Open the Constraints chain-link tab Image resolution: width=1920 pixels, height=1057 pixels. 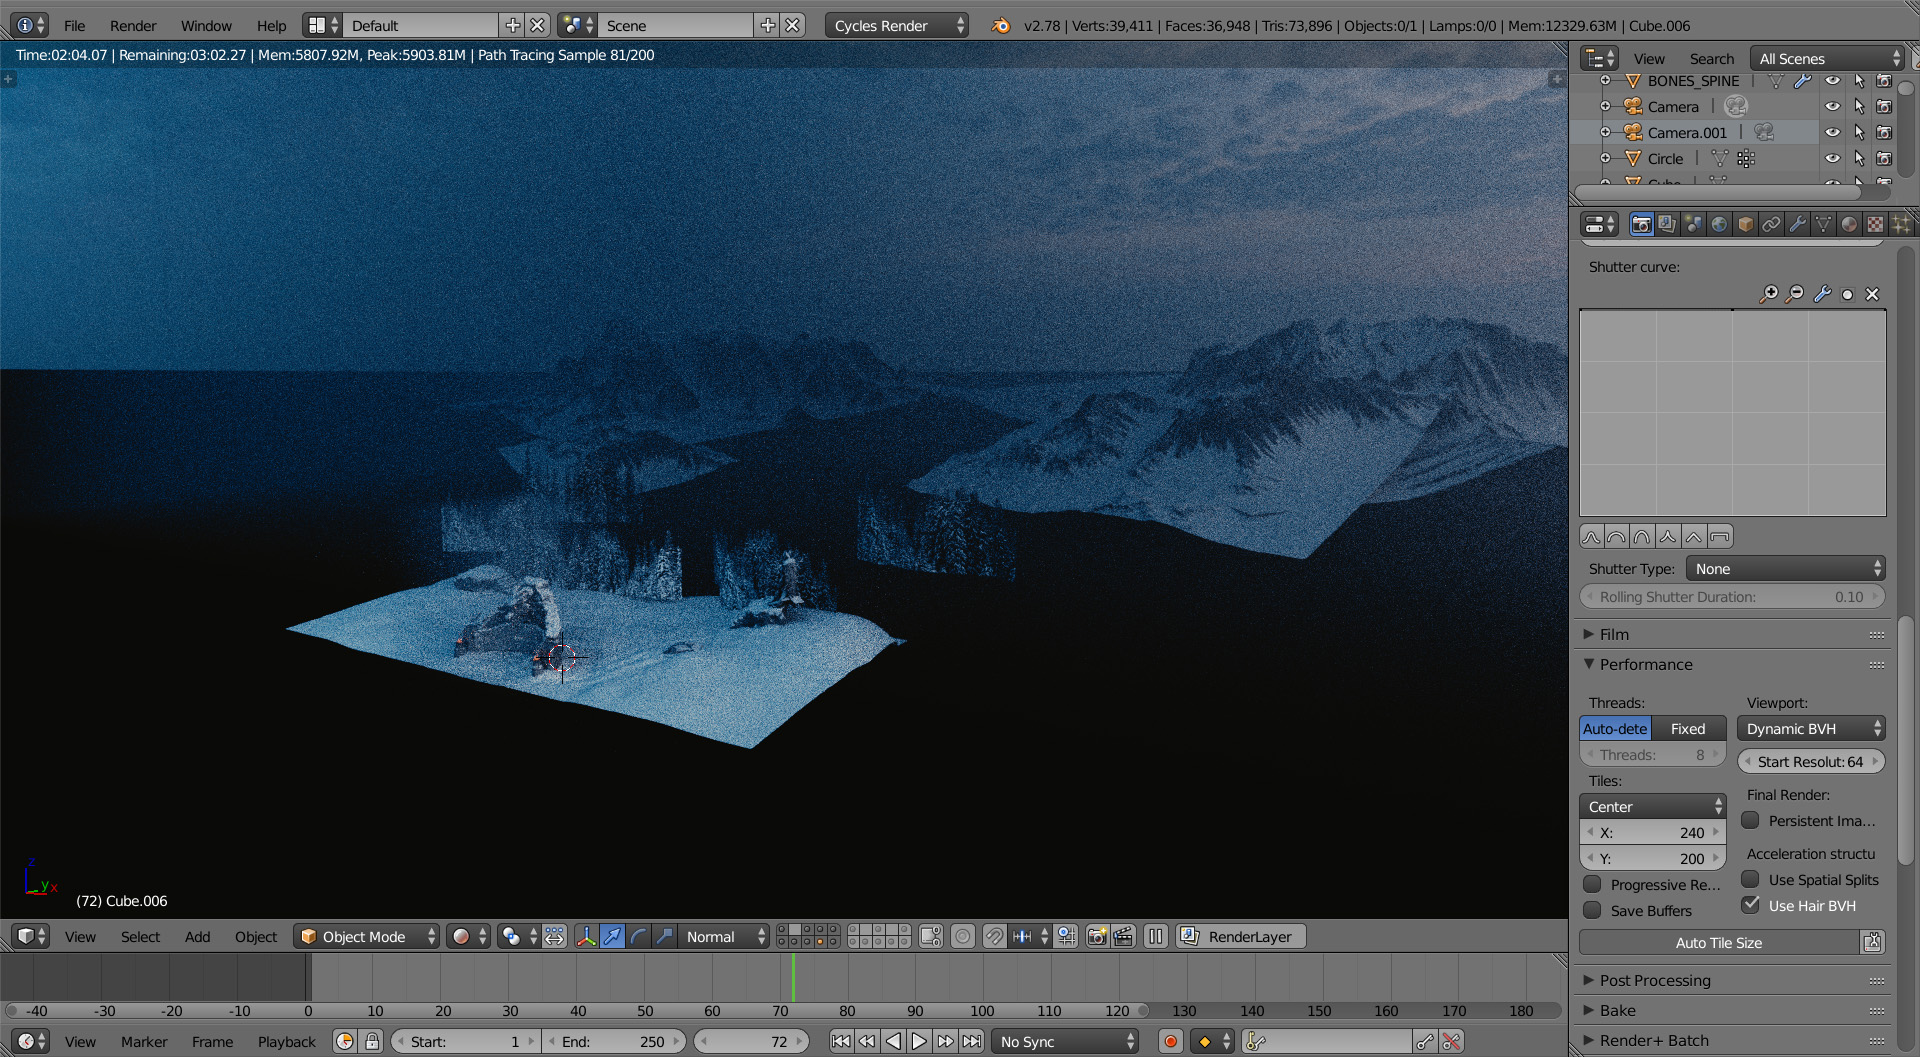[x=1771, y=224]
